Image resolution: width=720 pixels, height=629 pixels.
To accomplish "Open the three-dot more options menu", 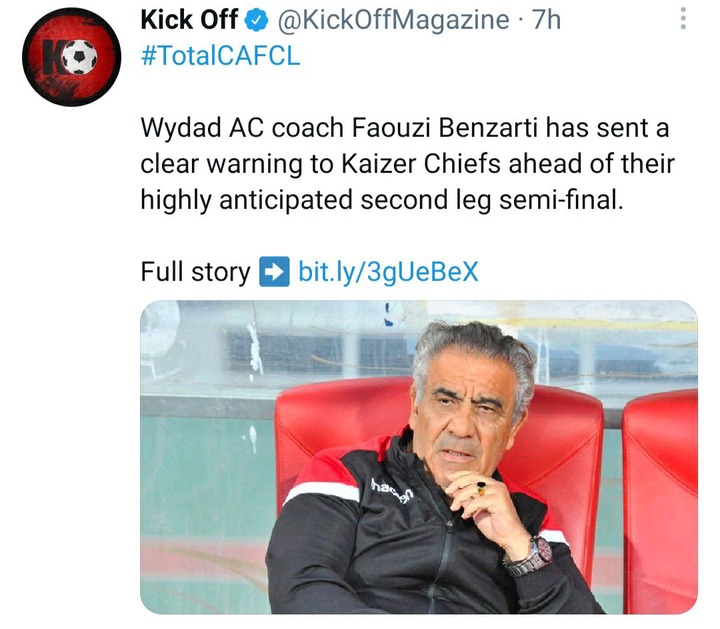I will click(x=683, y=19).
